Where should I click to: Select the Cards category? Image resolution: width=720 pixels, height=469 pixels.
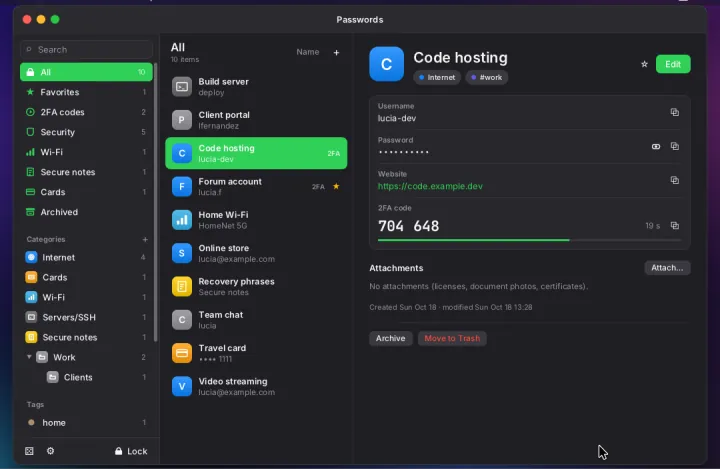[86, 277]
